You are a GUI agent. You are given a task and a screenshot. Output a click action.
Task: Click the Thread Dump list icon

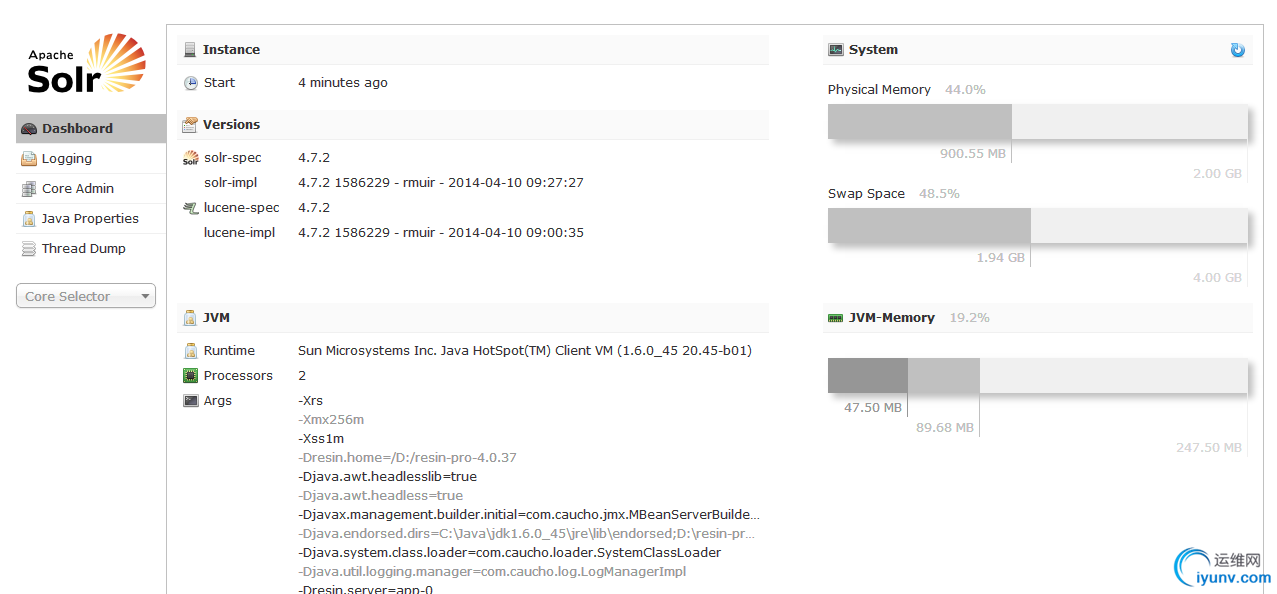pos(29,249)
